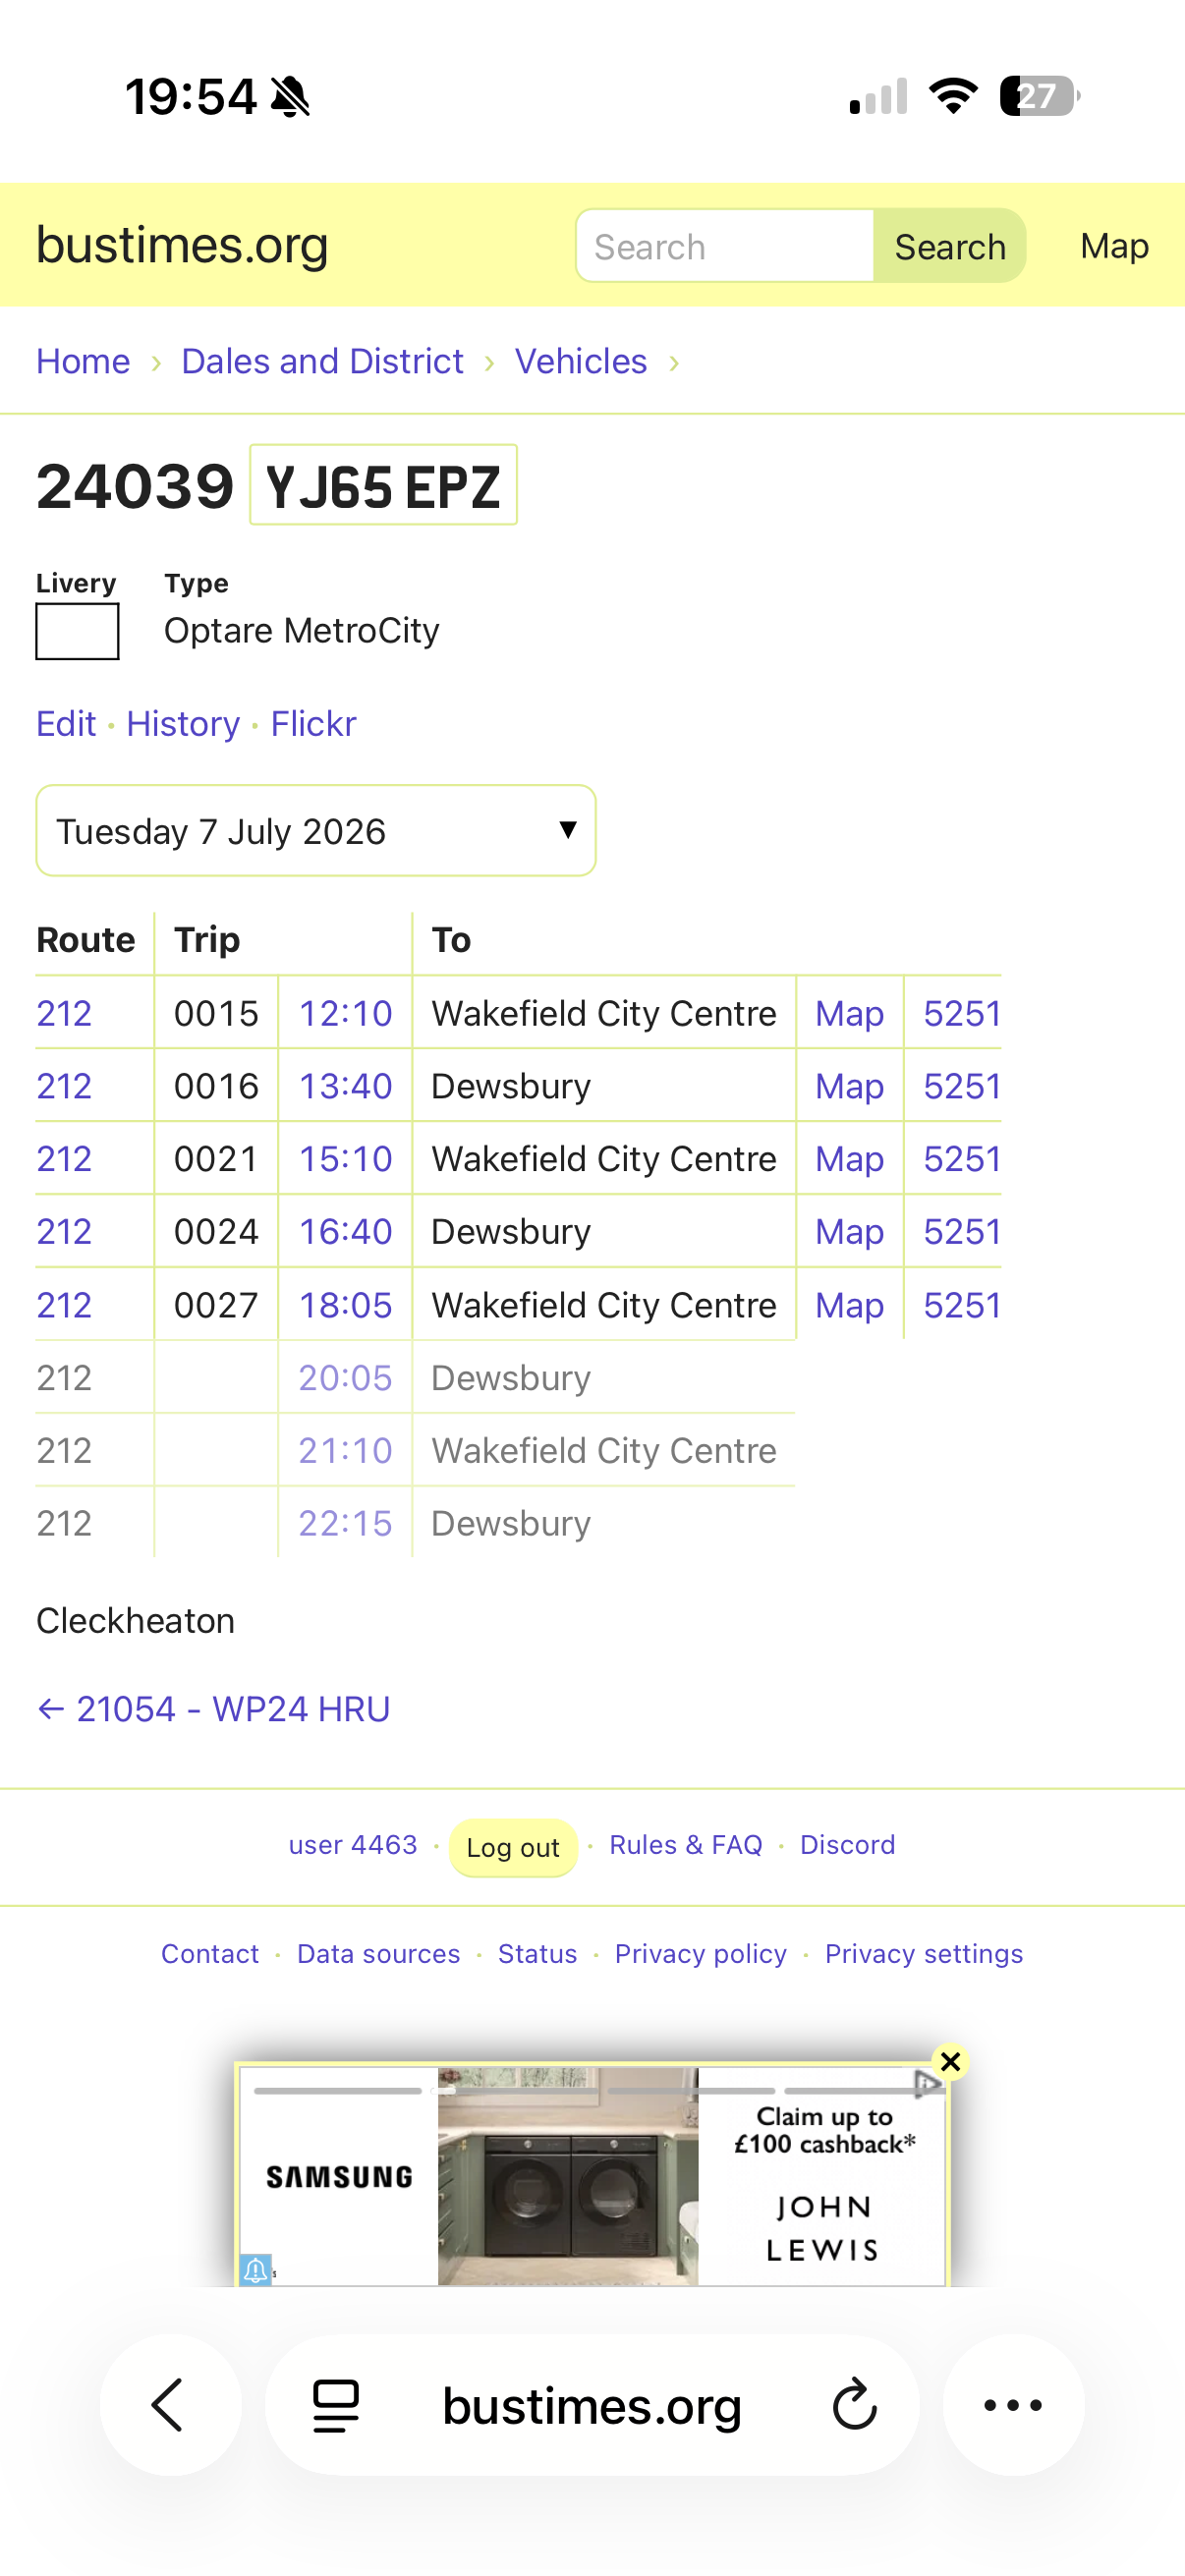Go to previous vehicle 21054 - WP24 HRU
Screen dimensions: 1185x2576
[213, 1709]
